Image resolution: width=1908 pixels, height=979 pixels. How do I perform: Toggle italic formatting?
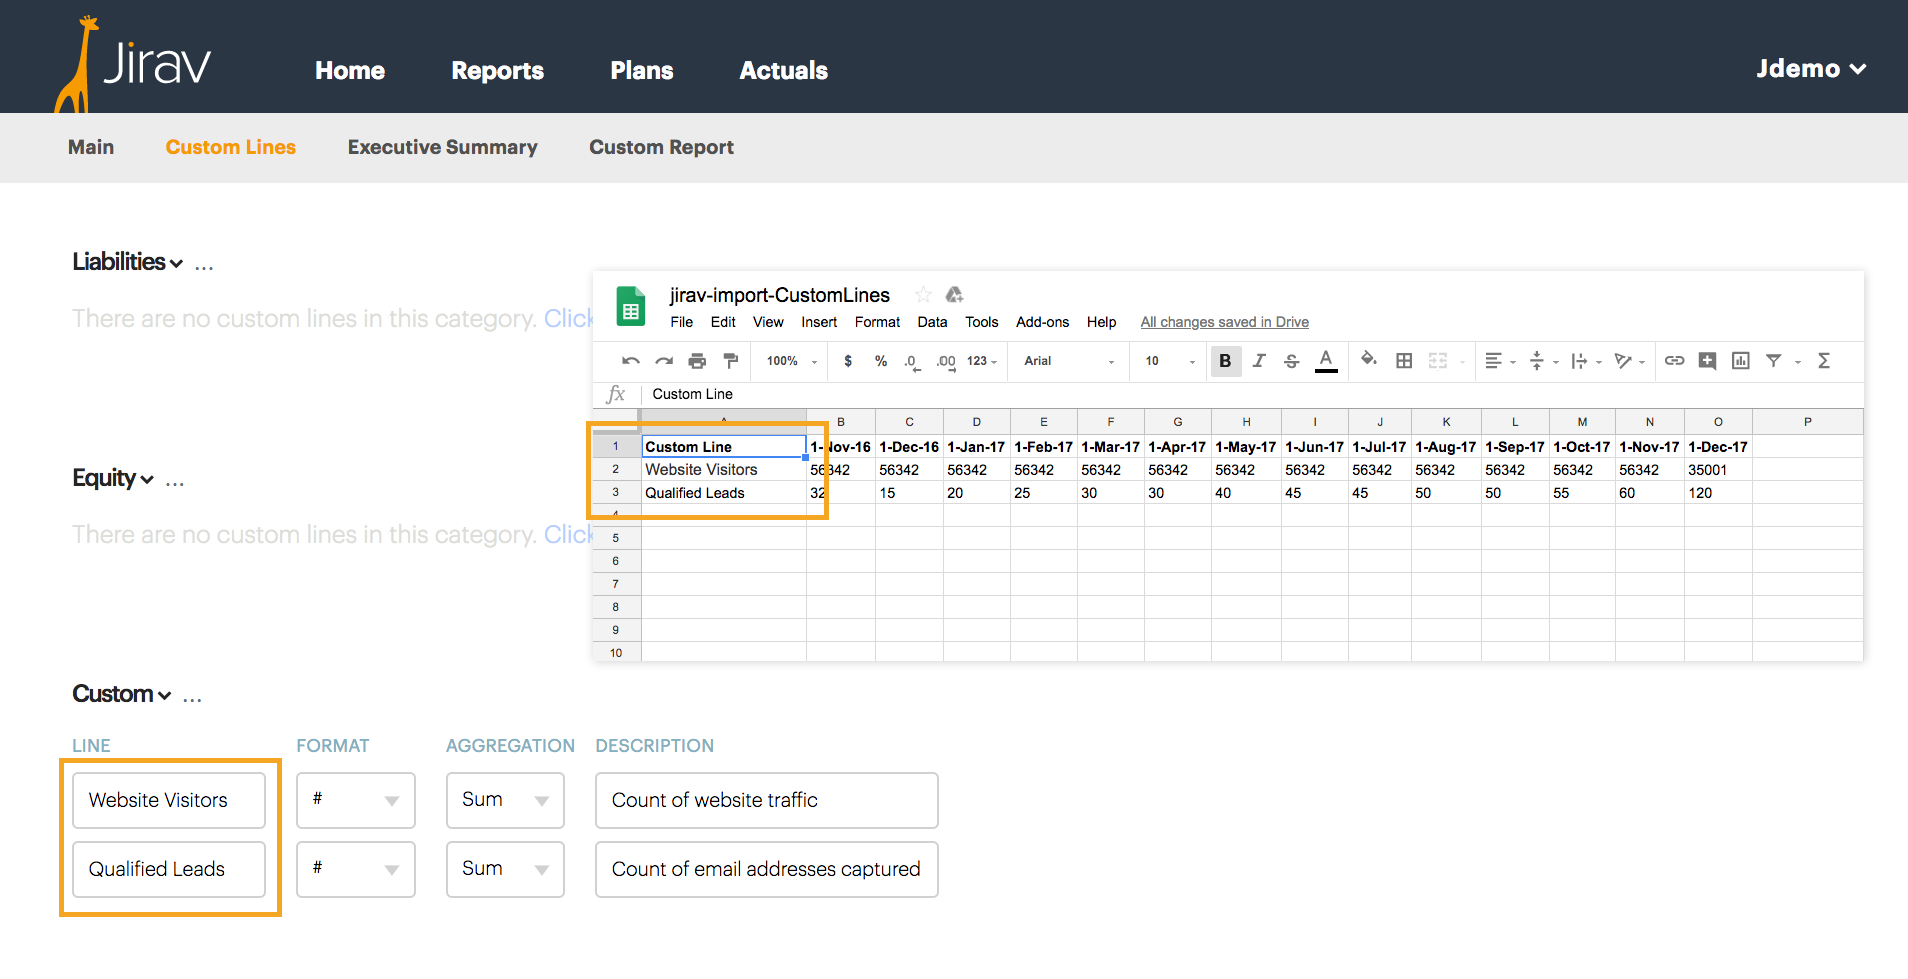1259,361
